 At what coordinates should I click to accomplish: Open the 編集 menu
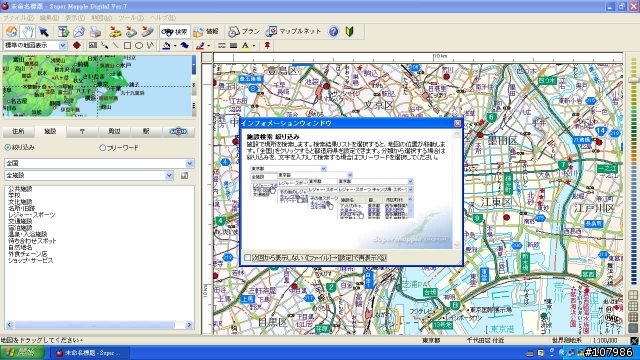[x=49, y=18]
